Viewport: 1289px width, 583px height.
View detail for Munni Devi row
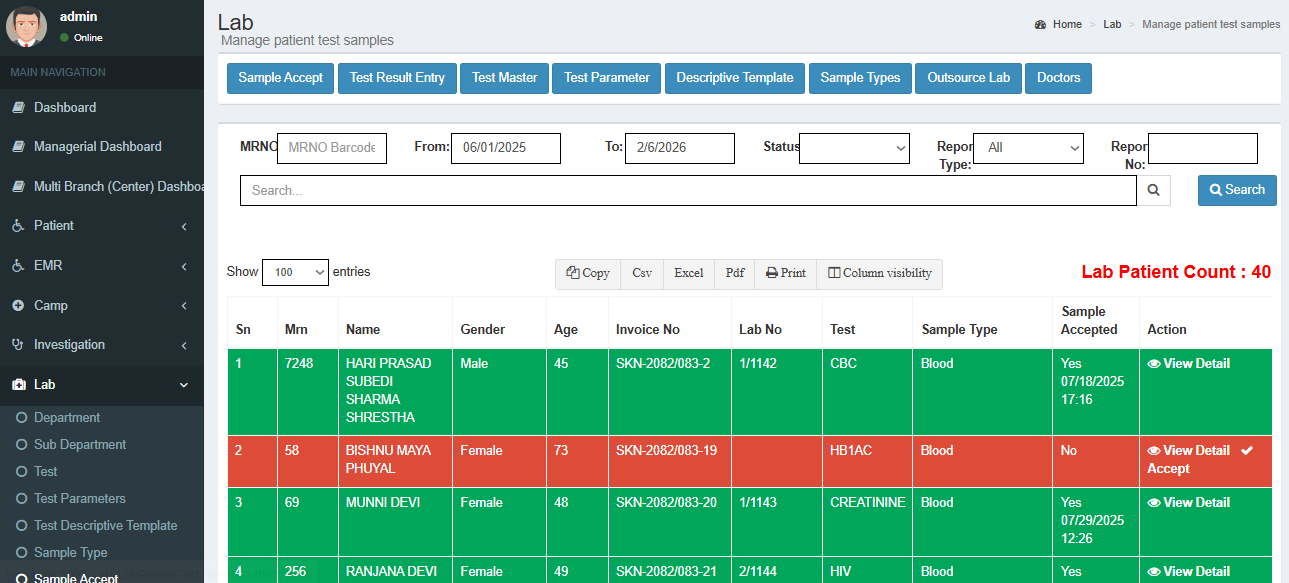click(x=1189, y=503)
